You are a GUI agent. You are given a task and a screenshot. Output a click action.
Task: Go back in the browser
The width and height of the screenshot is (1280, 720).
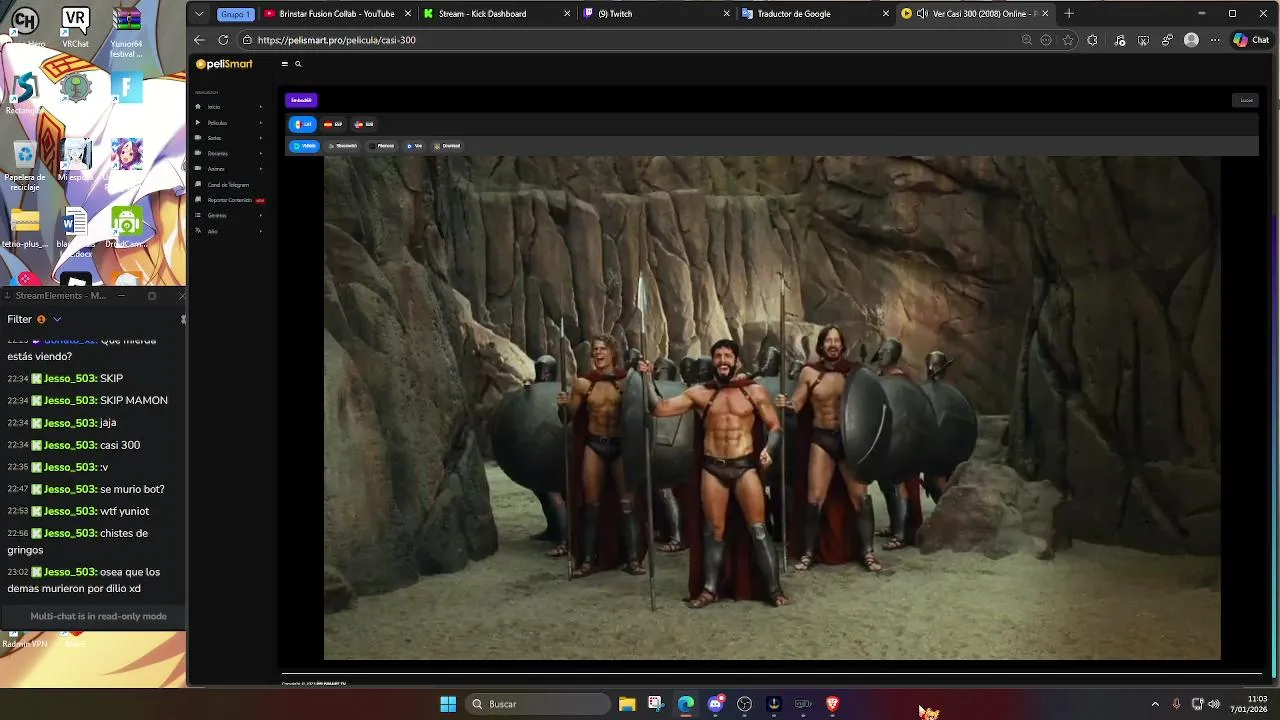pyautogui.click(x=199, y=40)
